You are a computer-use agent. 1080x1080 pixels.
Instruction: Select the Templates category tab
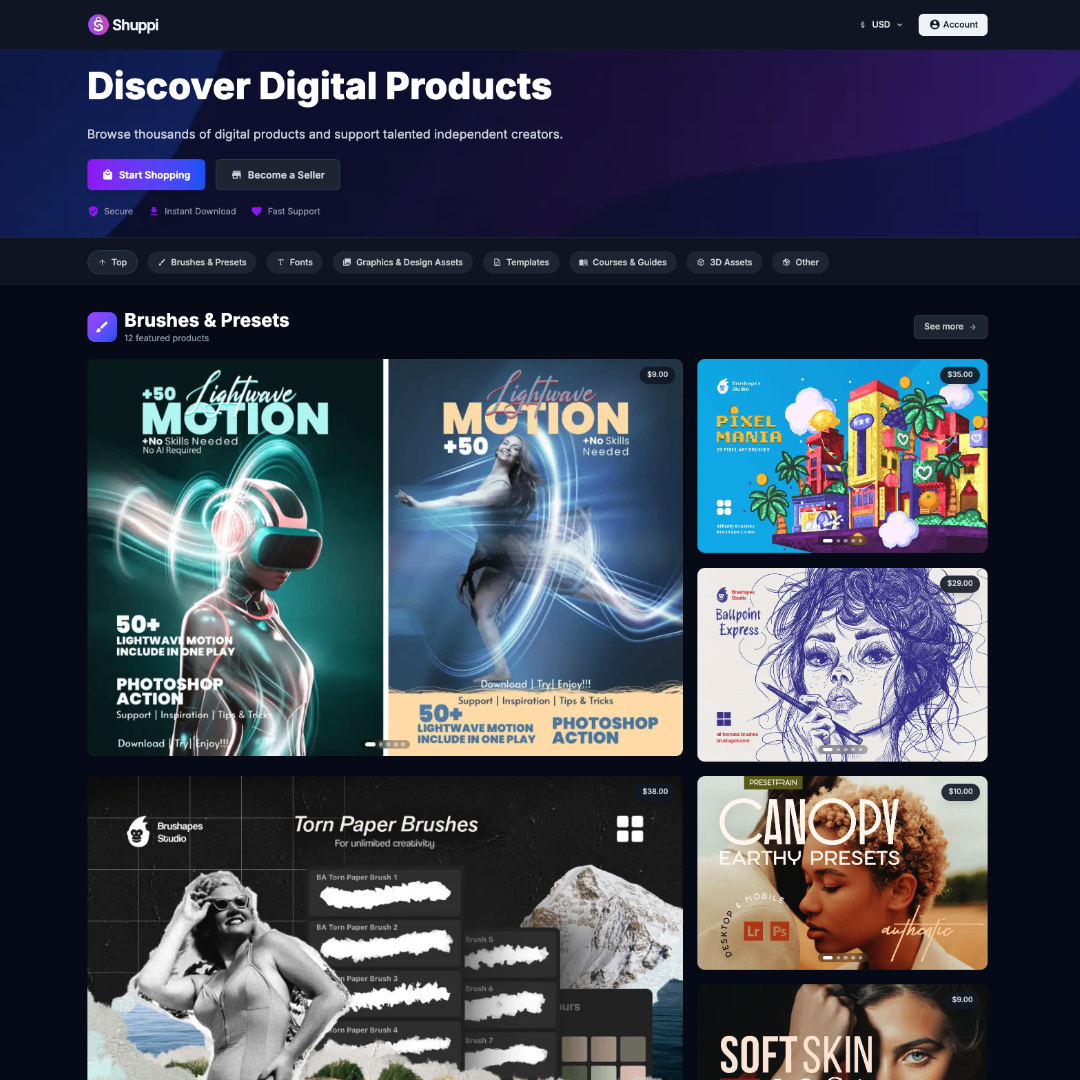521,262
